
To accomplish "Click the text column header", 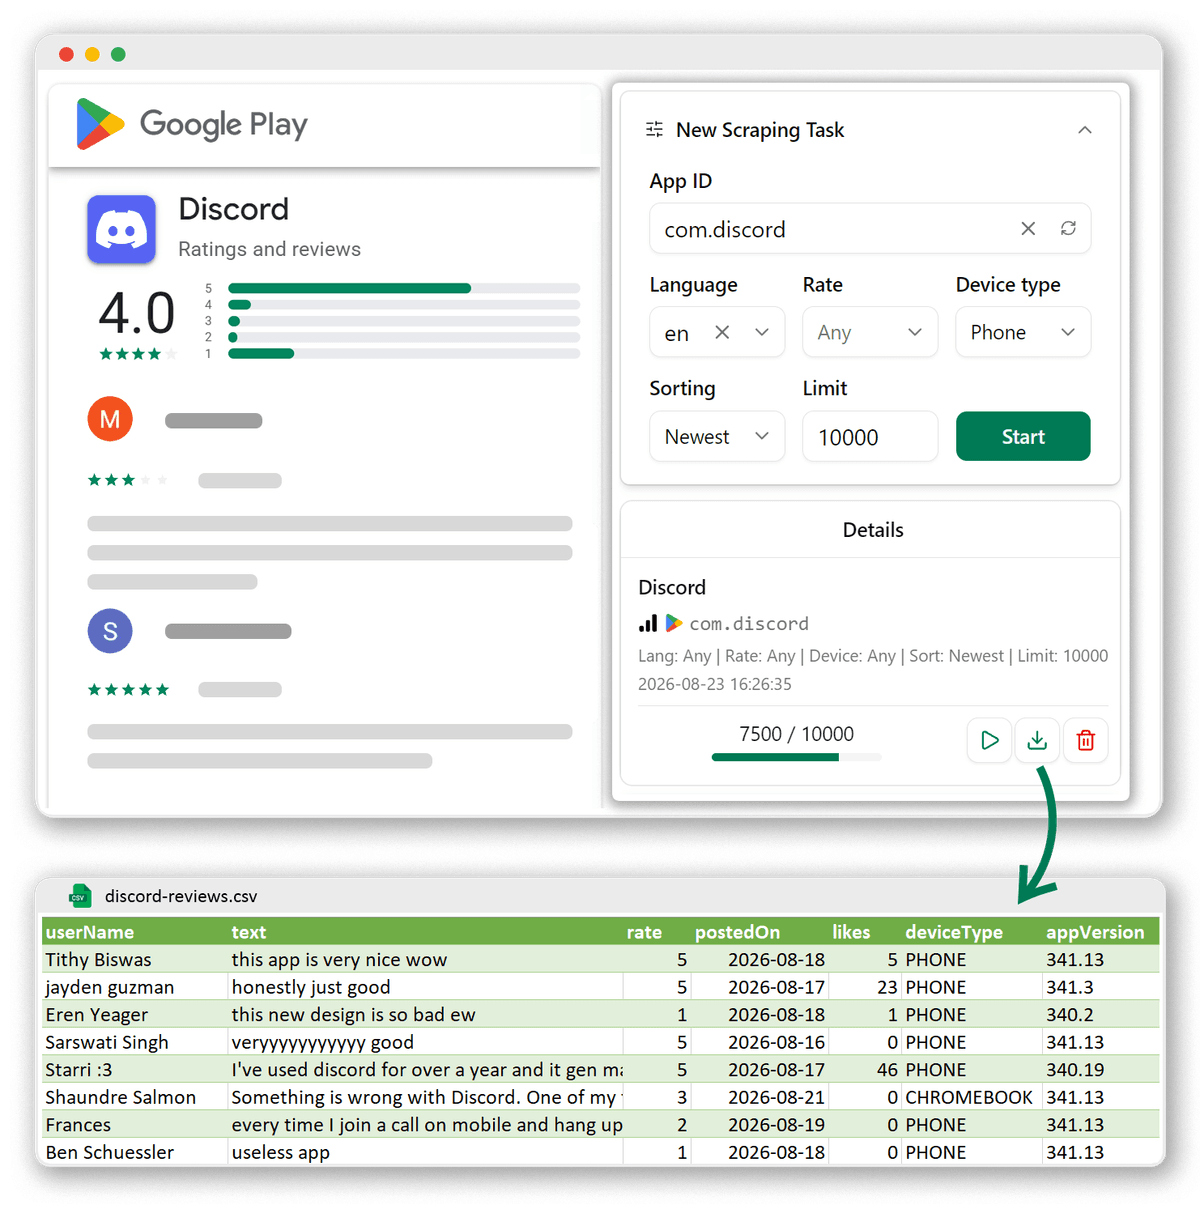I will click(x=249, y=932).
